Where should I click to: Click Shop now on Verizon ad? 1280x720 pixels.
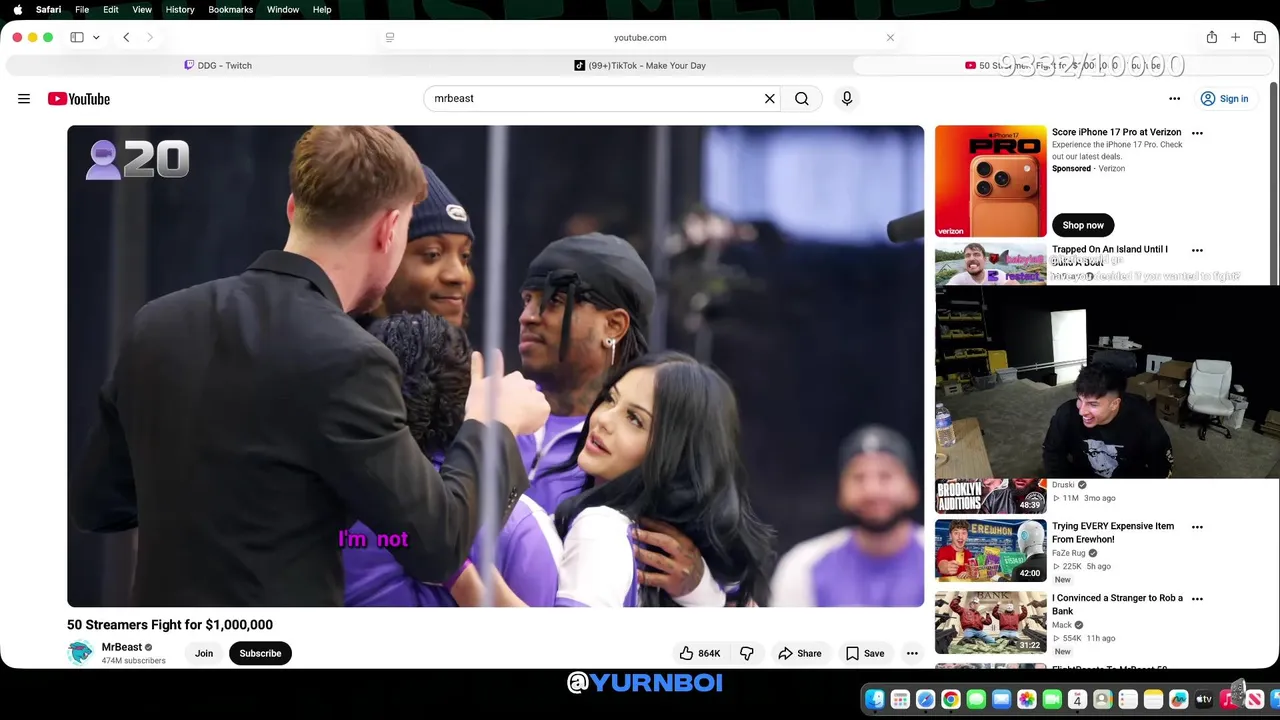1083,225
